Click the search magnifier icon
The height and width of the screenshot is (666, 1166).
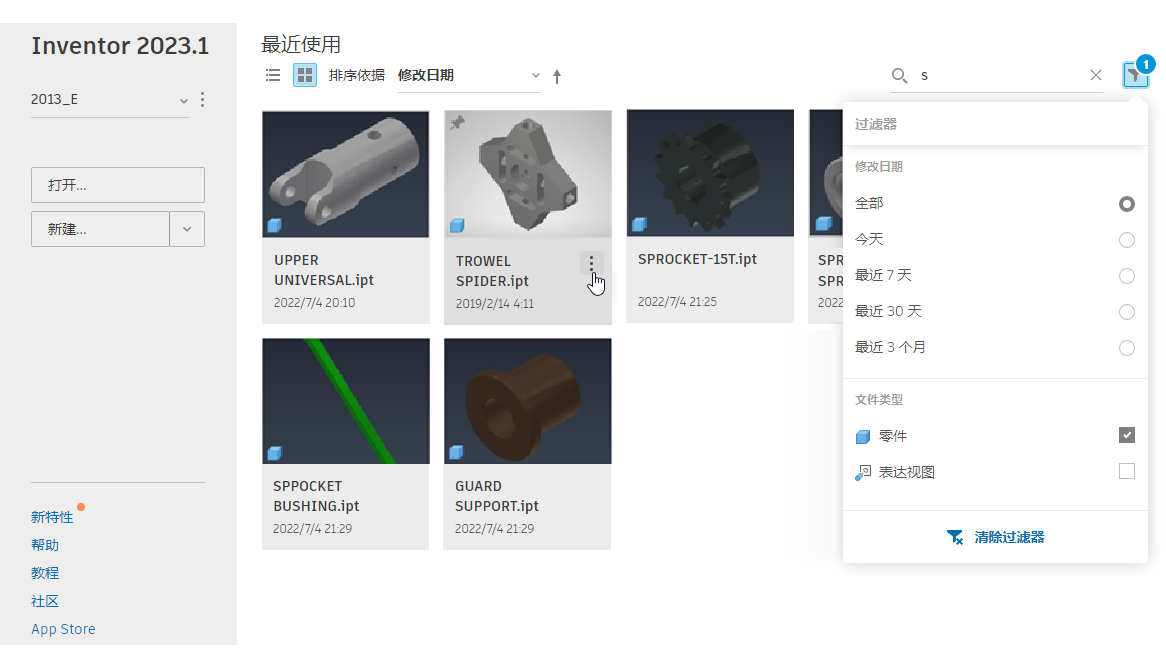(899, 75)
